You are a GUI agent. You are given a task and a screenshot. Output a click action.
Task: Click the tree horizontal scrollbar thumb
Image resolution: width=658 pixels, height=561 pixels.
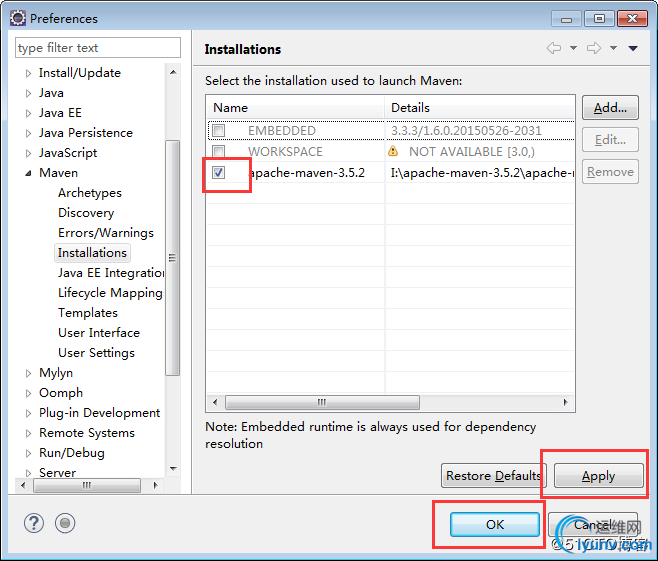tap(87, 485)
